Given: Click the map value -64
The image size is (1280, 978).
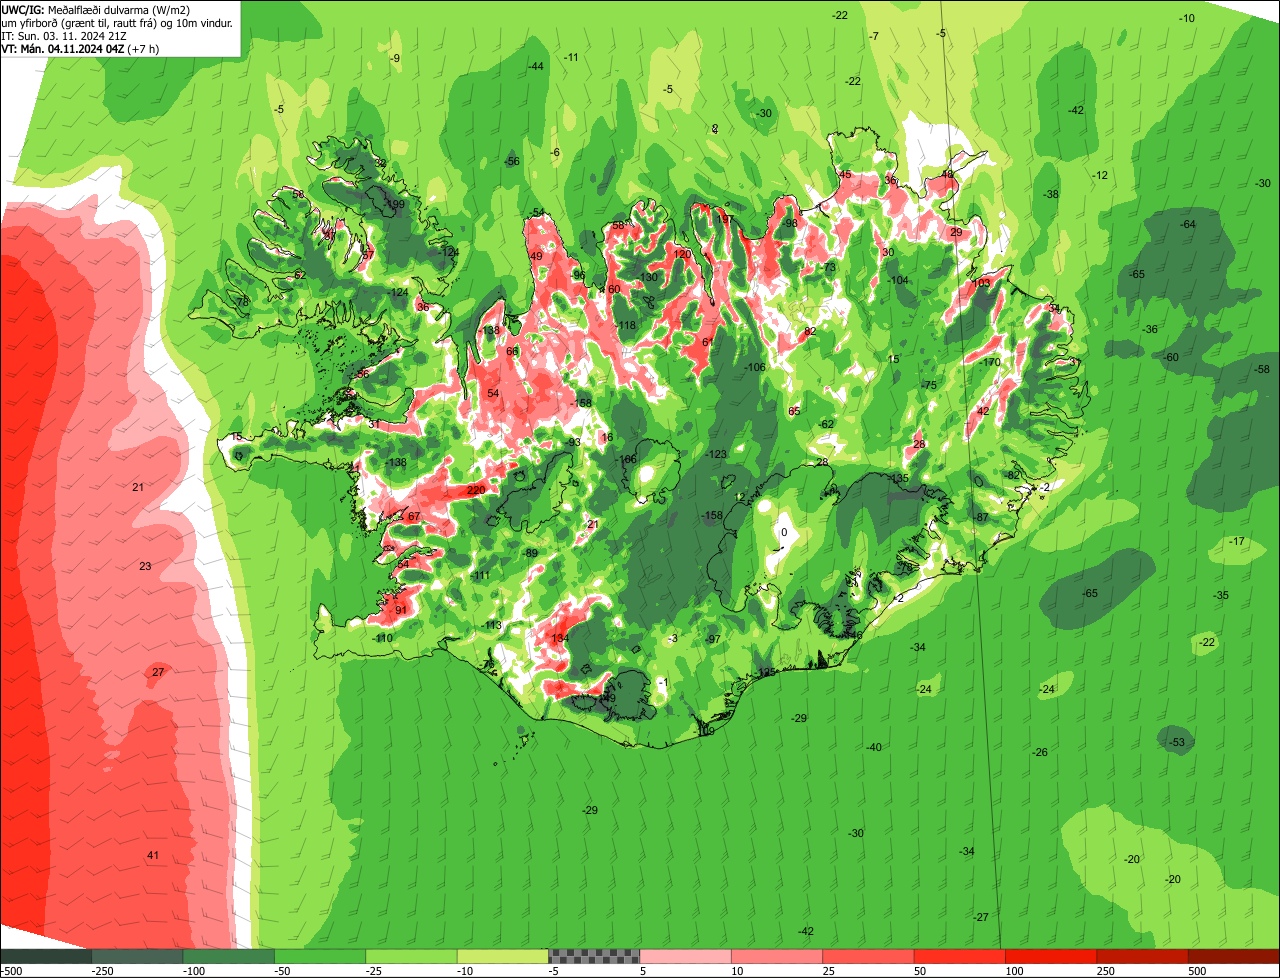Looking at the screenshot, I should [1188, 224].
